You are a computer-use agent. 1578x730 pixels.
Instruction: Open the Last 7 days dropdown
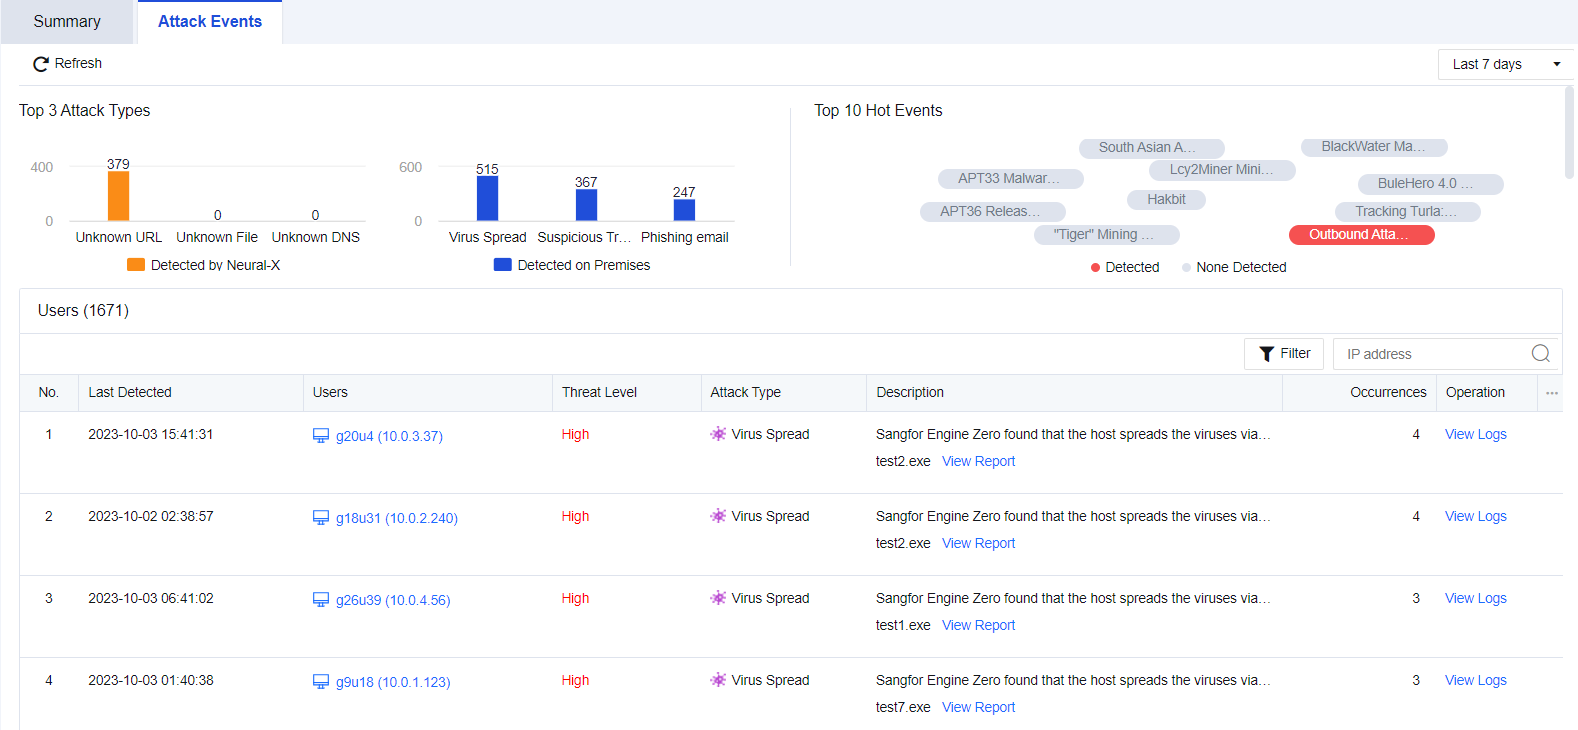point(1505,64)
